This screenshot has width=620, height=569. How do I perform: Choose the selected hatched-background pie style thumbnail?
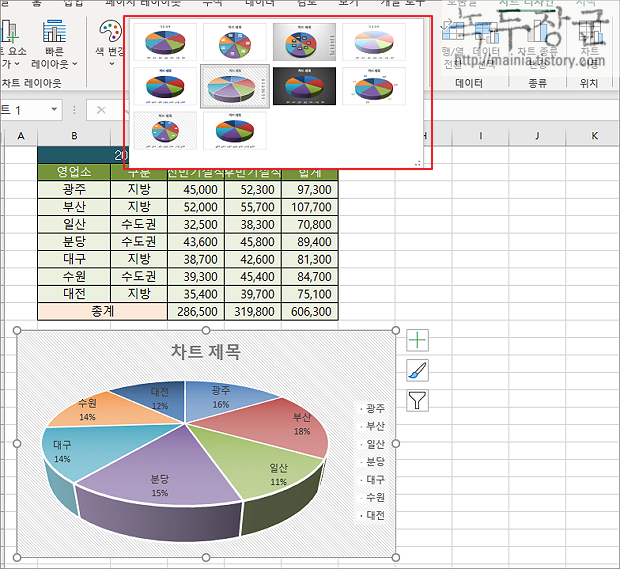click(235, 86)
